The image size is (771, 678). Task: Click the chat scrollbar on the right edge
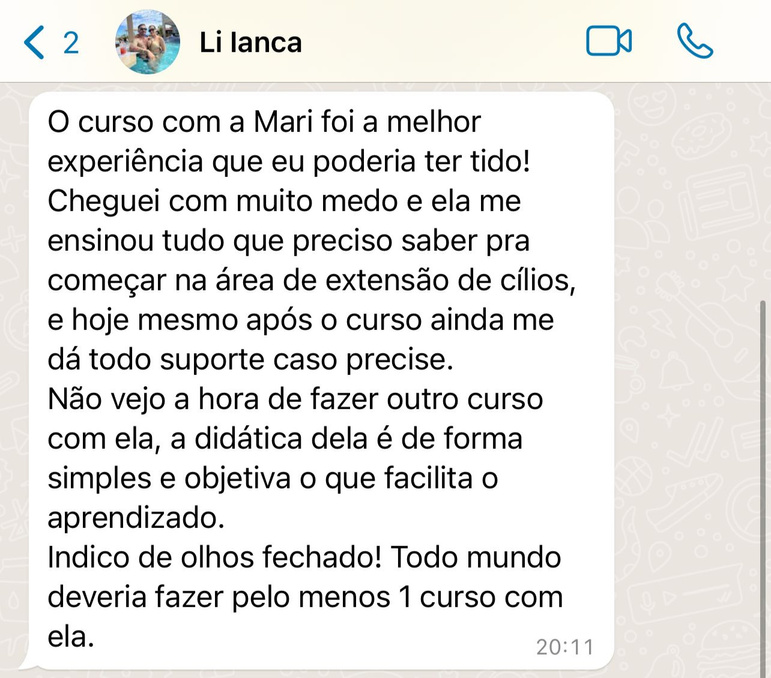(x=763, y=450)
